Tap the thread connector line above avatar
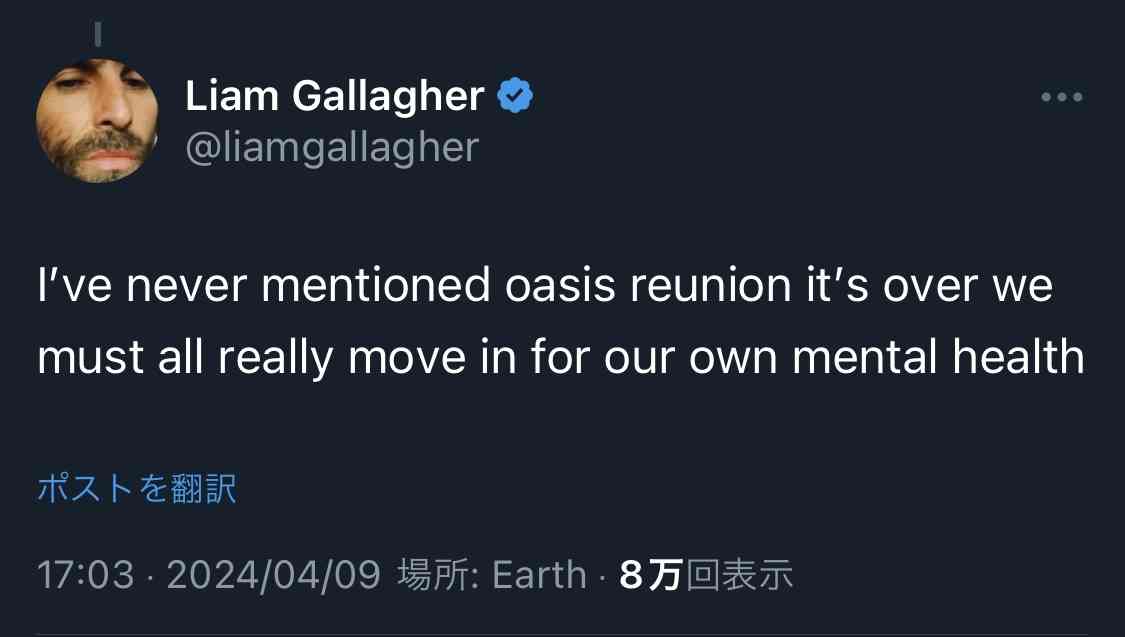This screenshot has height=637, width=1125. (98, 34)
